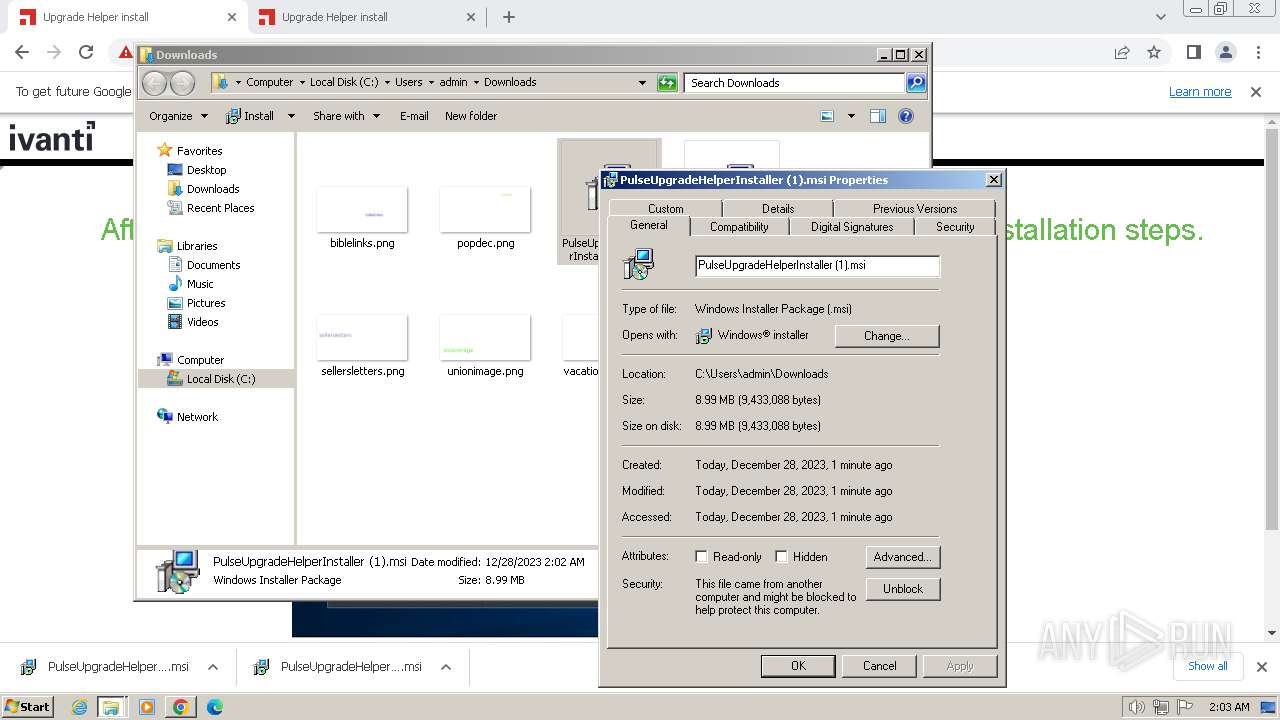Expand first download item chevron
Screen dimensions: 1280x720
[x=213, y=667]
